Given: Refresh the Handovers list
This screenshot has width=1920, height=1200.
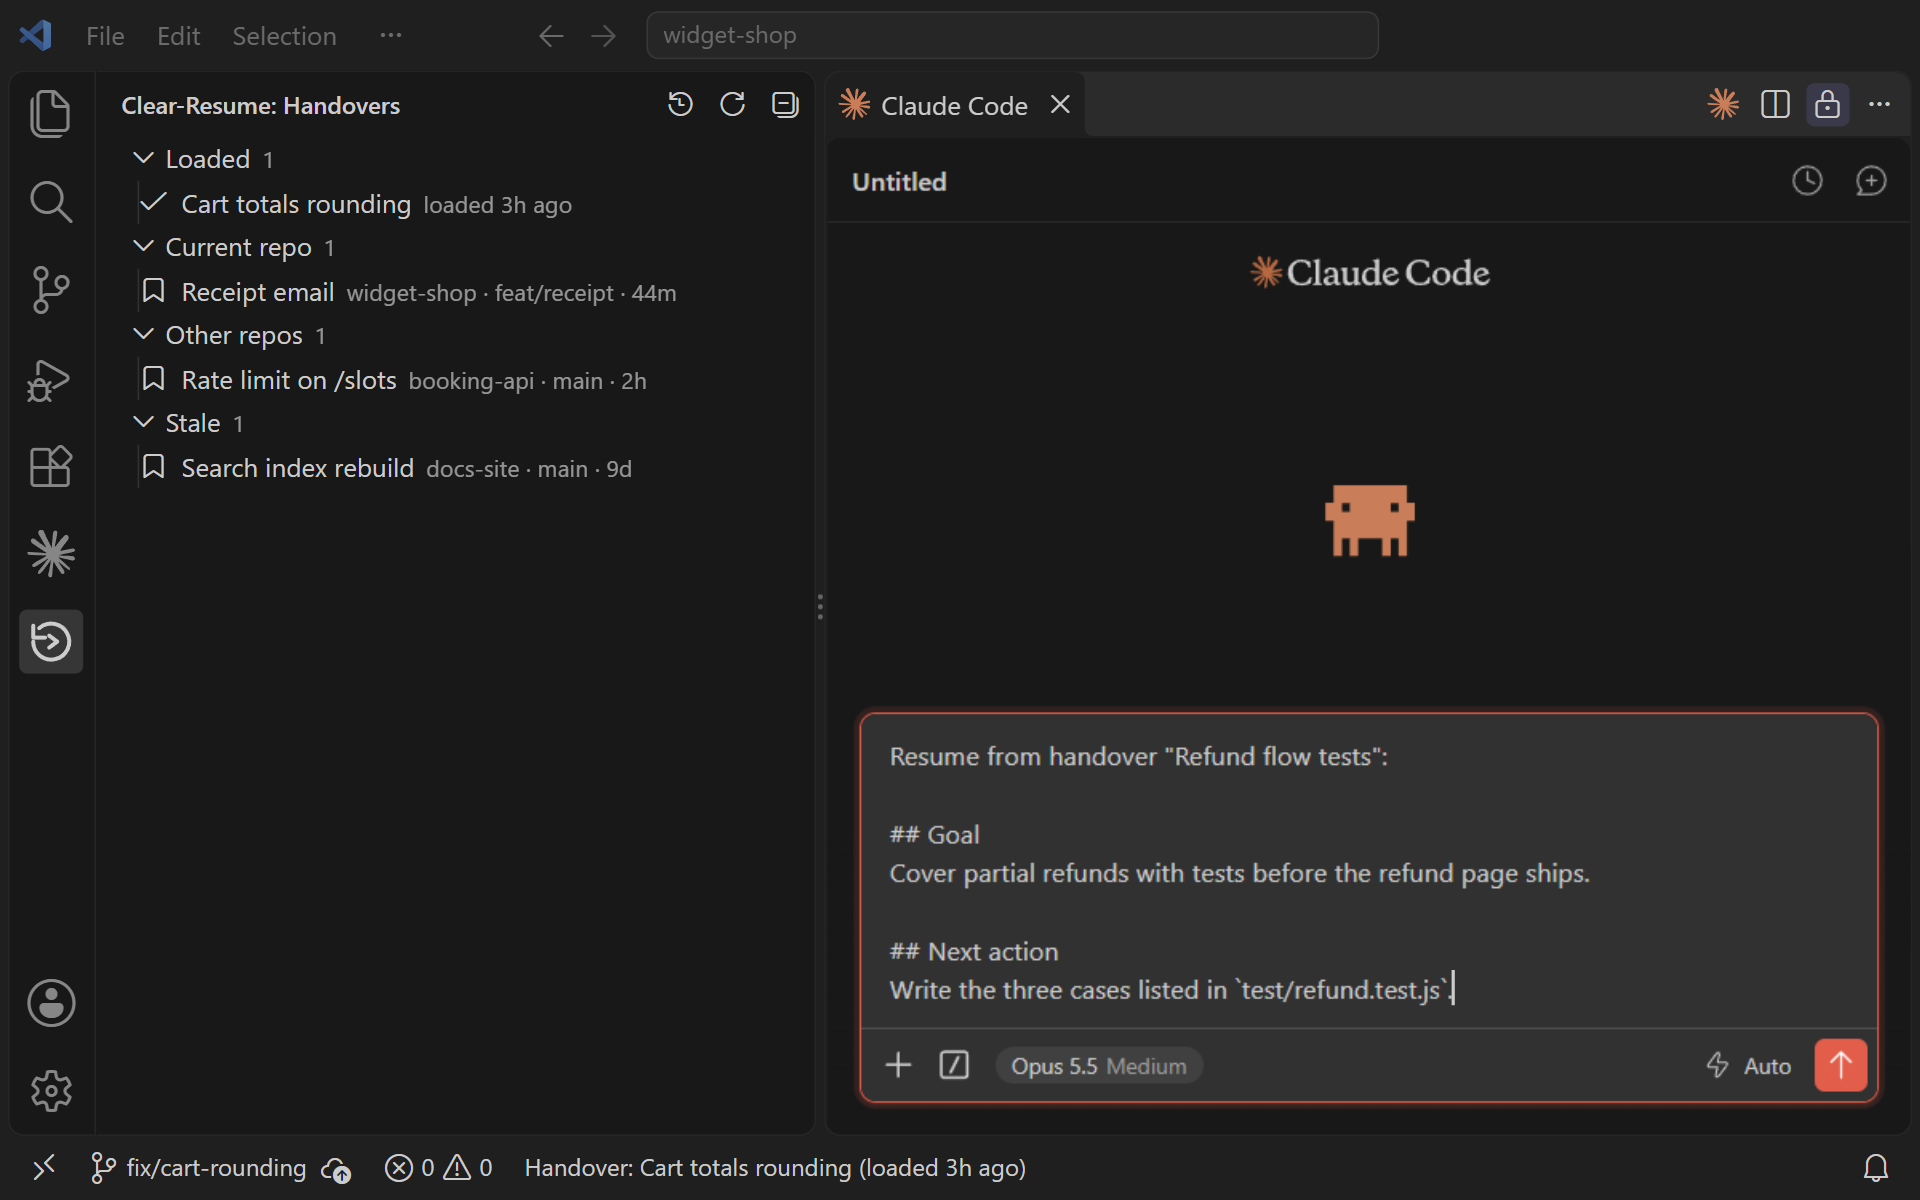Looking at the screenshot, I should point(733,104).
